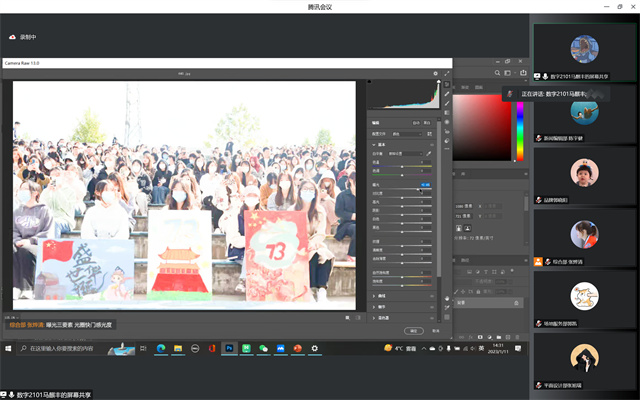Viewport: 640px width, 400px height.
Task: Toggle Camera Raw full screen mode icon
Action: [447, 73]
